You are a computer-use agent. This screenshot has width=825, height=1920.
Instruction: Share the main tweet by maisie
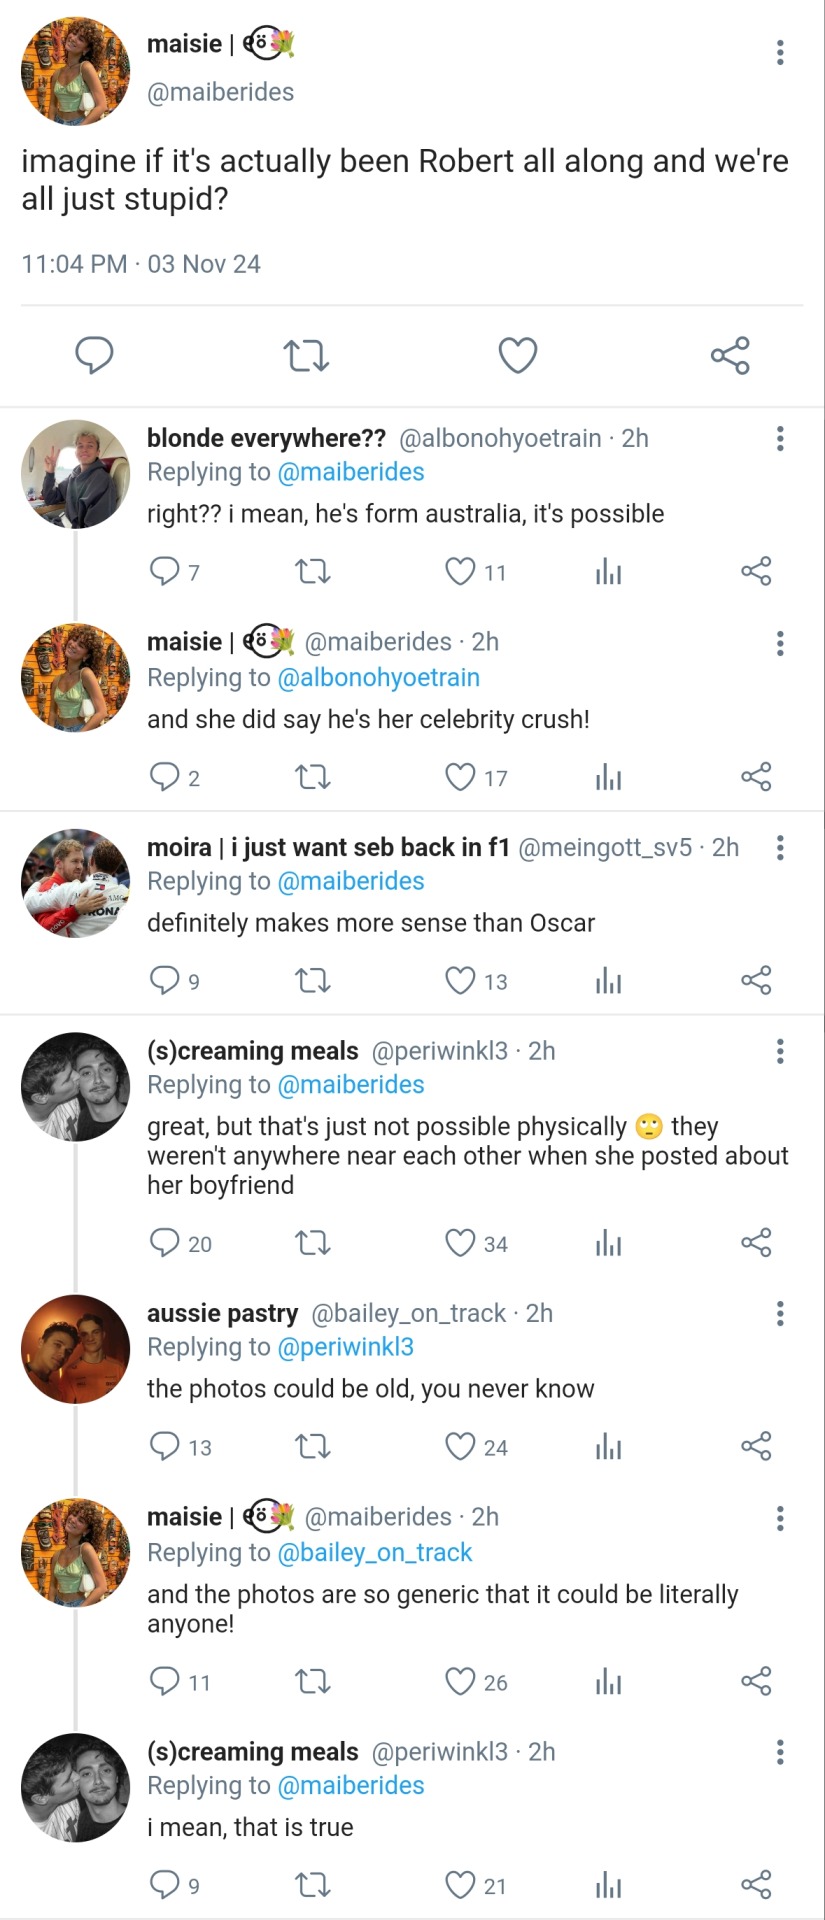tap(730, 355)
